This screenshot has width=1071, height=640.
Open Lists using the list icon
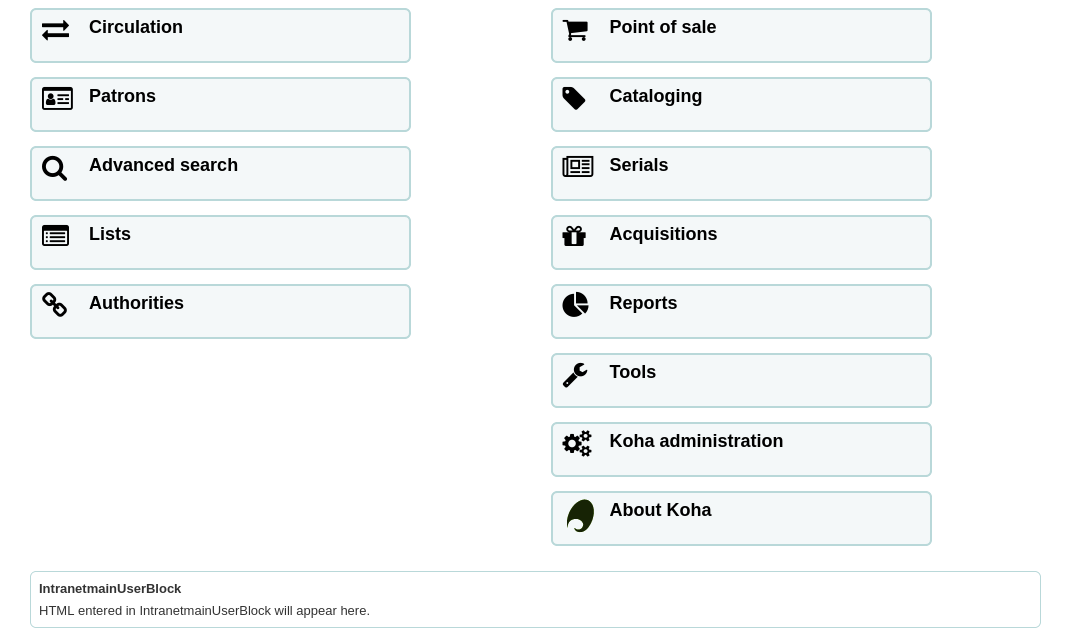click(x=56, y=236)
